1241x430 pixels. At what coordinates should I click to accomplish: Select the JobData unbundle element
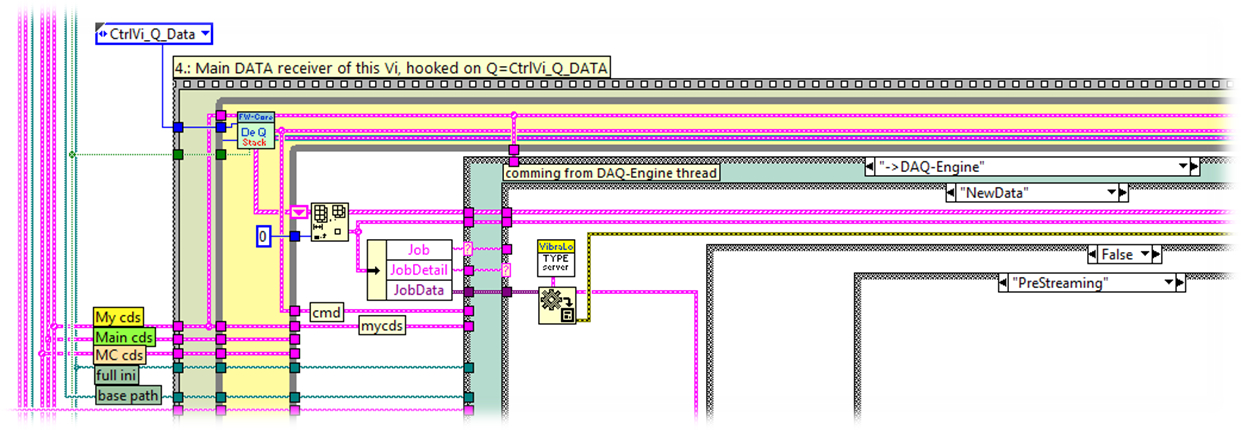419,291
